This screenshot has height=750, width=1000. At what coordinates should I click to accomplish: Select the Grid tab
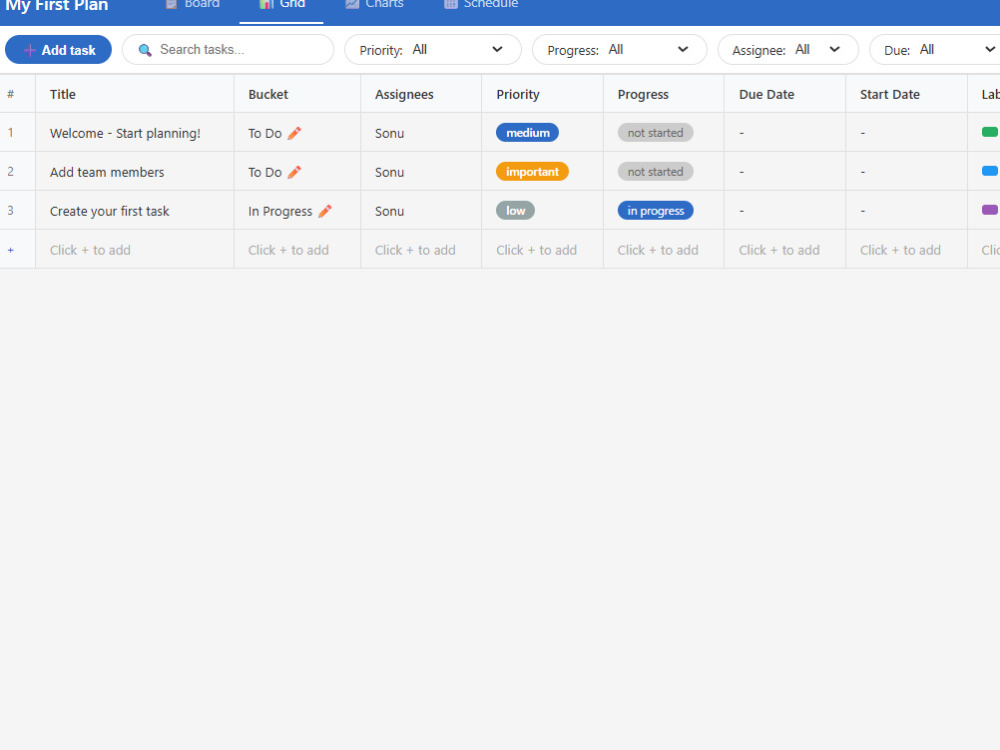(x=281, y=5)
